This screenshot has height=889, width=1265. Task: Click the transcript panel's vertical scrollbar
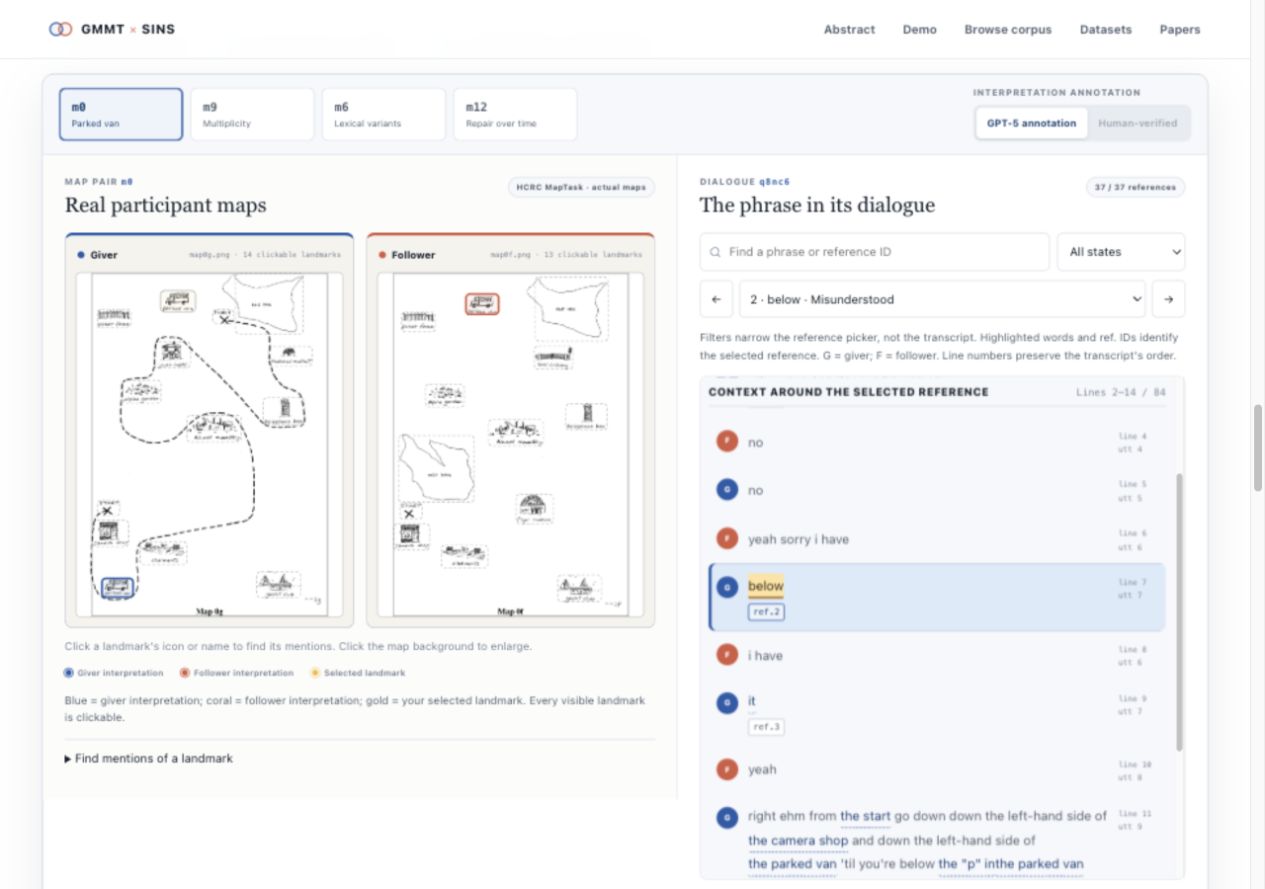click(1180, 612)
